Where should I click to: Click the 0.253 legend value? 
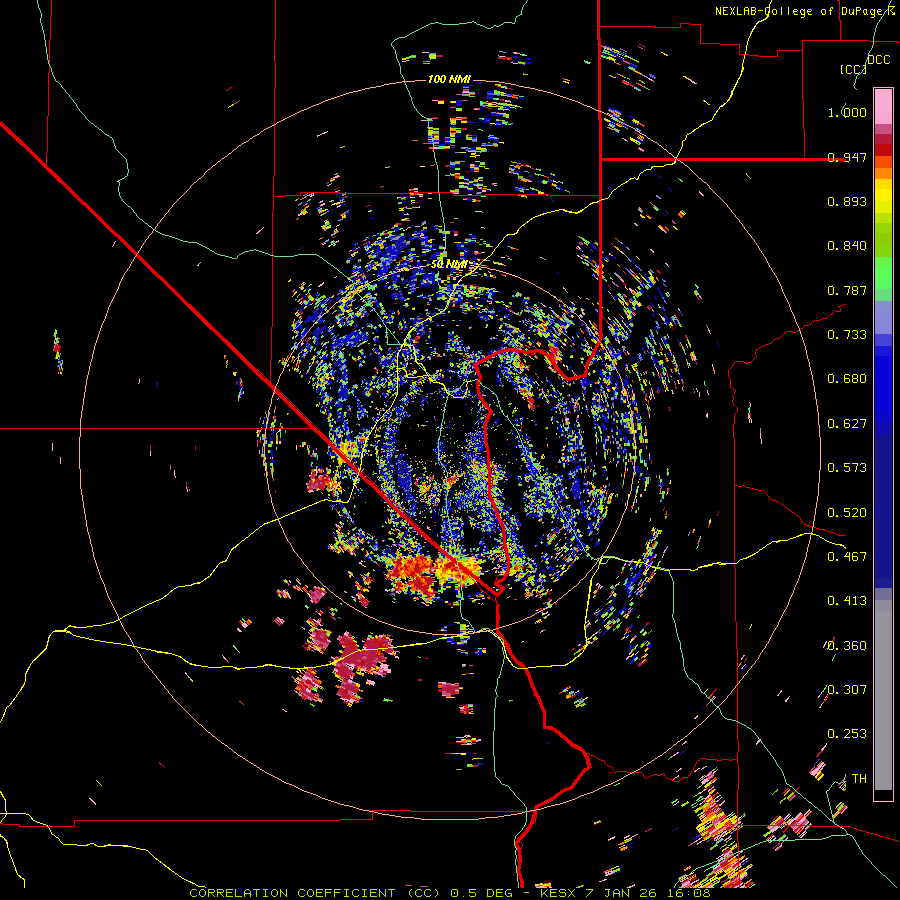847,734
